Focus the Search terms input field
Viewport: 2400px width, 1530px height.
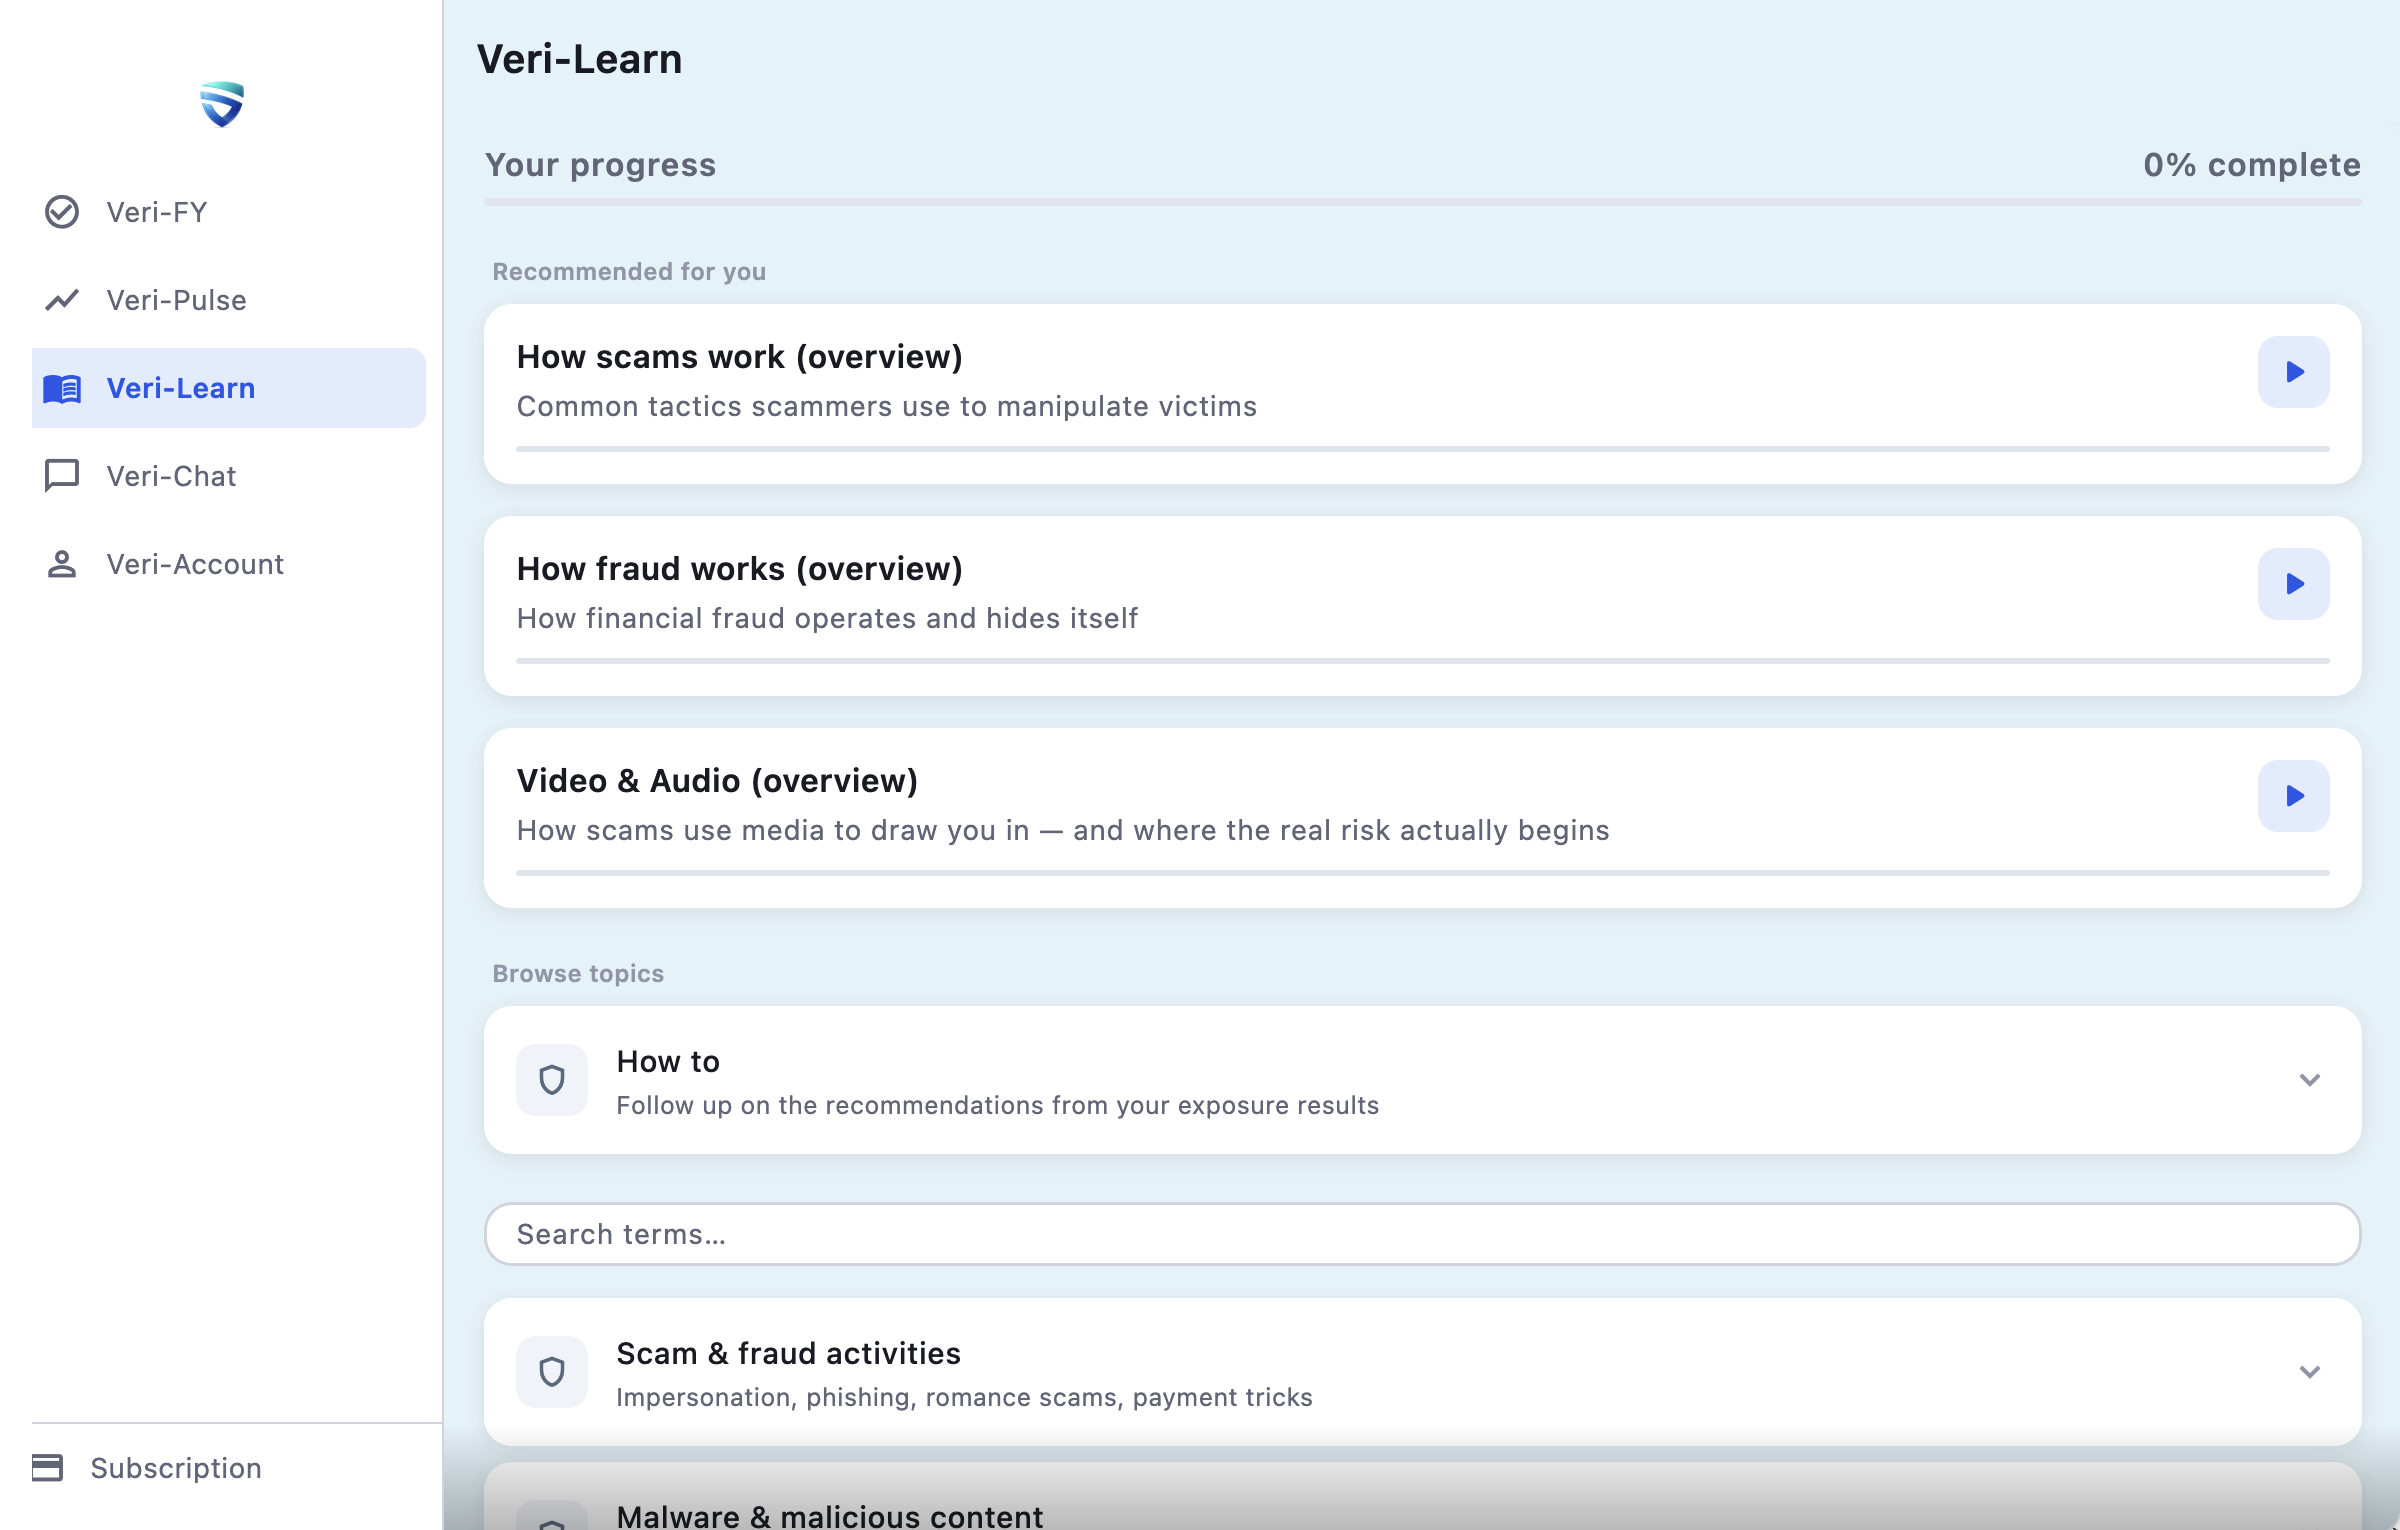(x=1423, y=1234)
